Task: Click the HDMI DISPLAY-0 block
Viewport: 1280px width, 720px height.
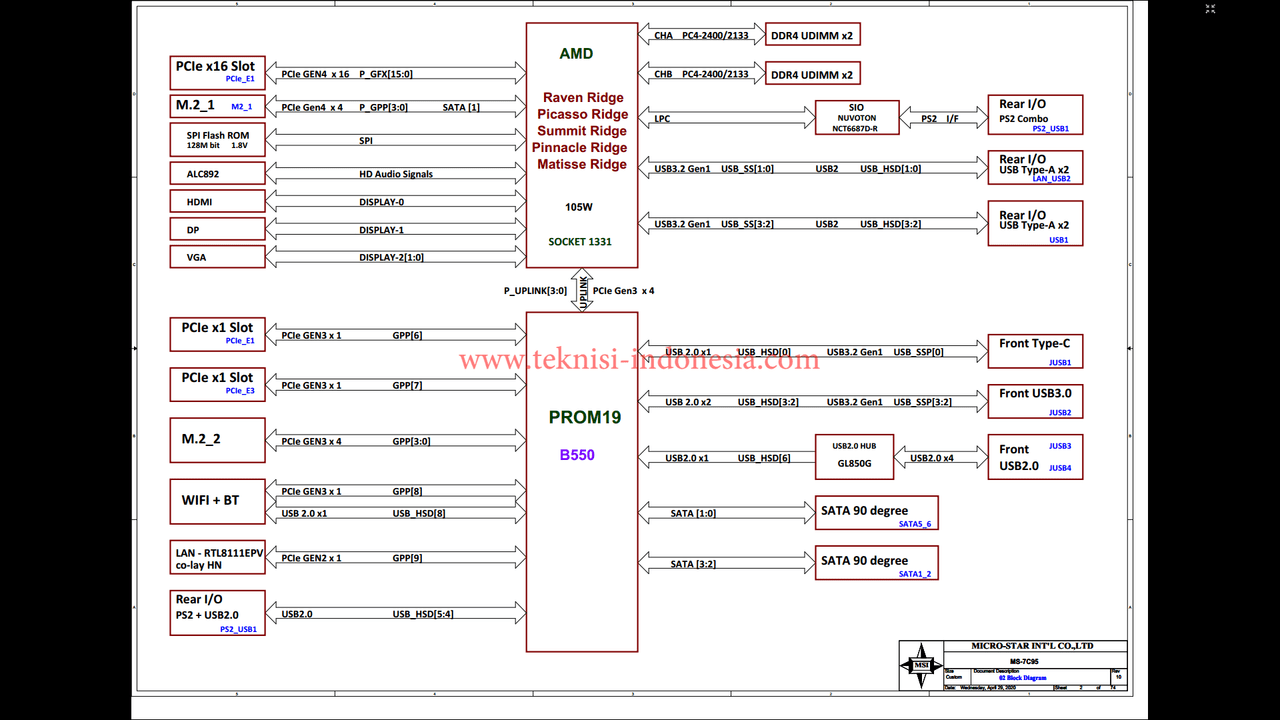Action: [217, 201]
